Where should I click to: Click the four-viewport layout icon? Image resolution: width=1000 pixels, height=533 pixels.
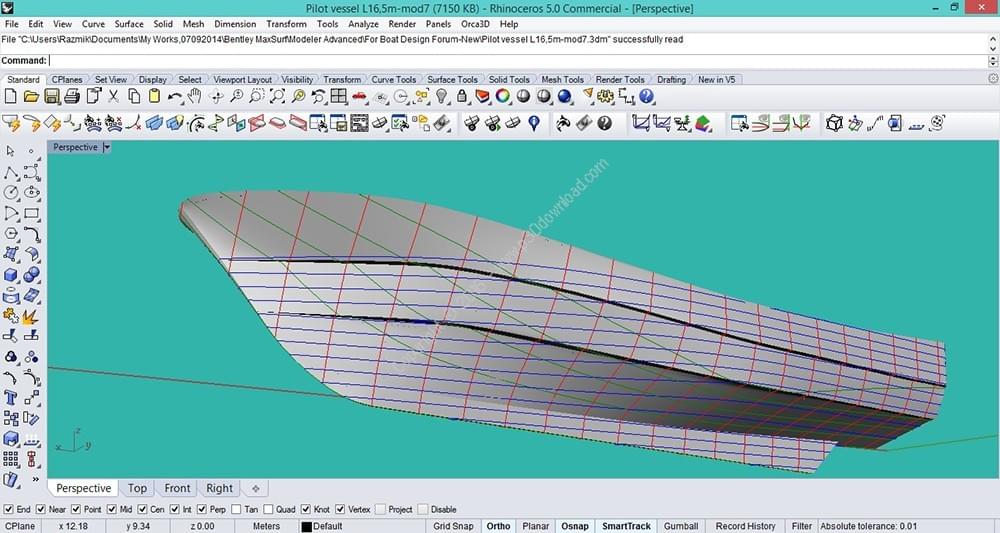[338, 96]
